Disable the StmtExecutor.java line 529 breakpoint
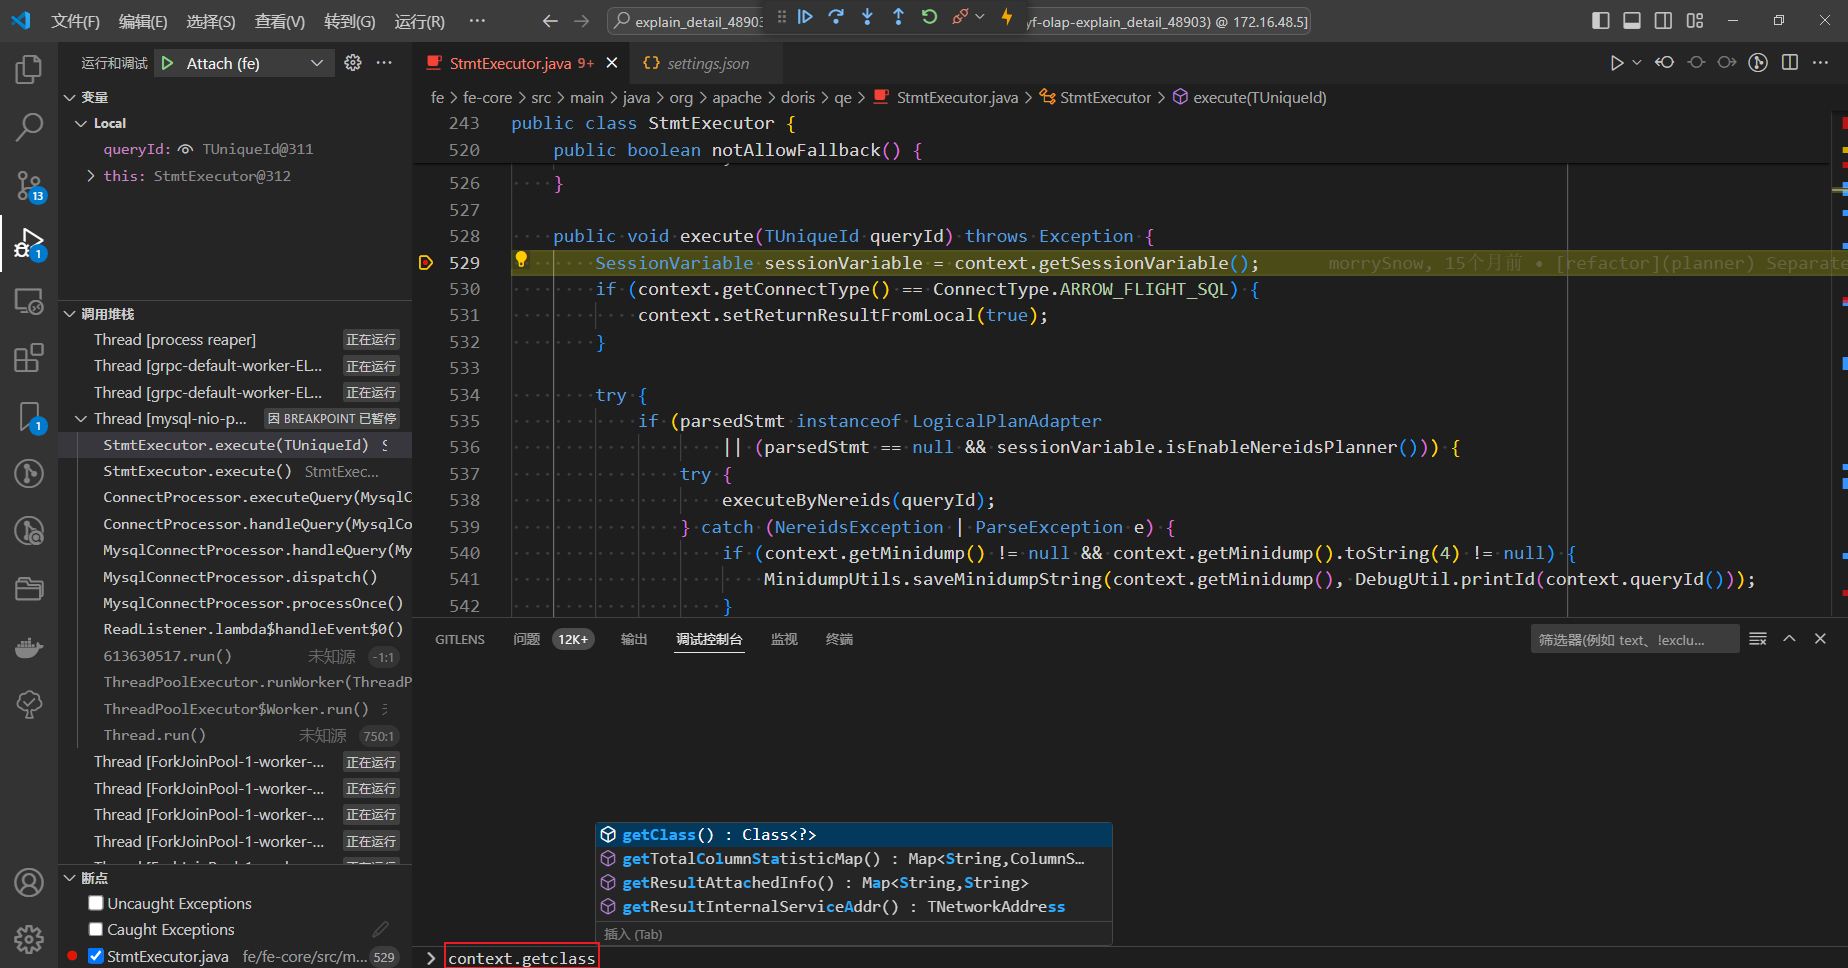This screenshot has height=968, width=1848. tap(95, 955)
